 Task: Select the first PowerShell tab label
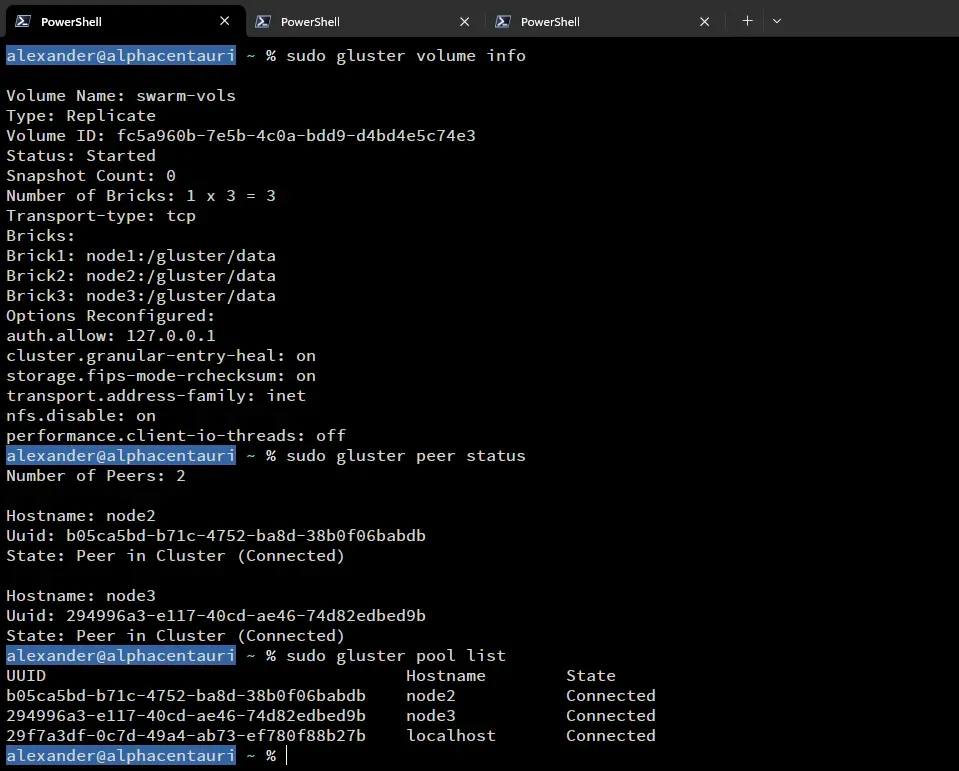click(71, 21)
